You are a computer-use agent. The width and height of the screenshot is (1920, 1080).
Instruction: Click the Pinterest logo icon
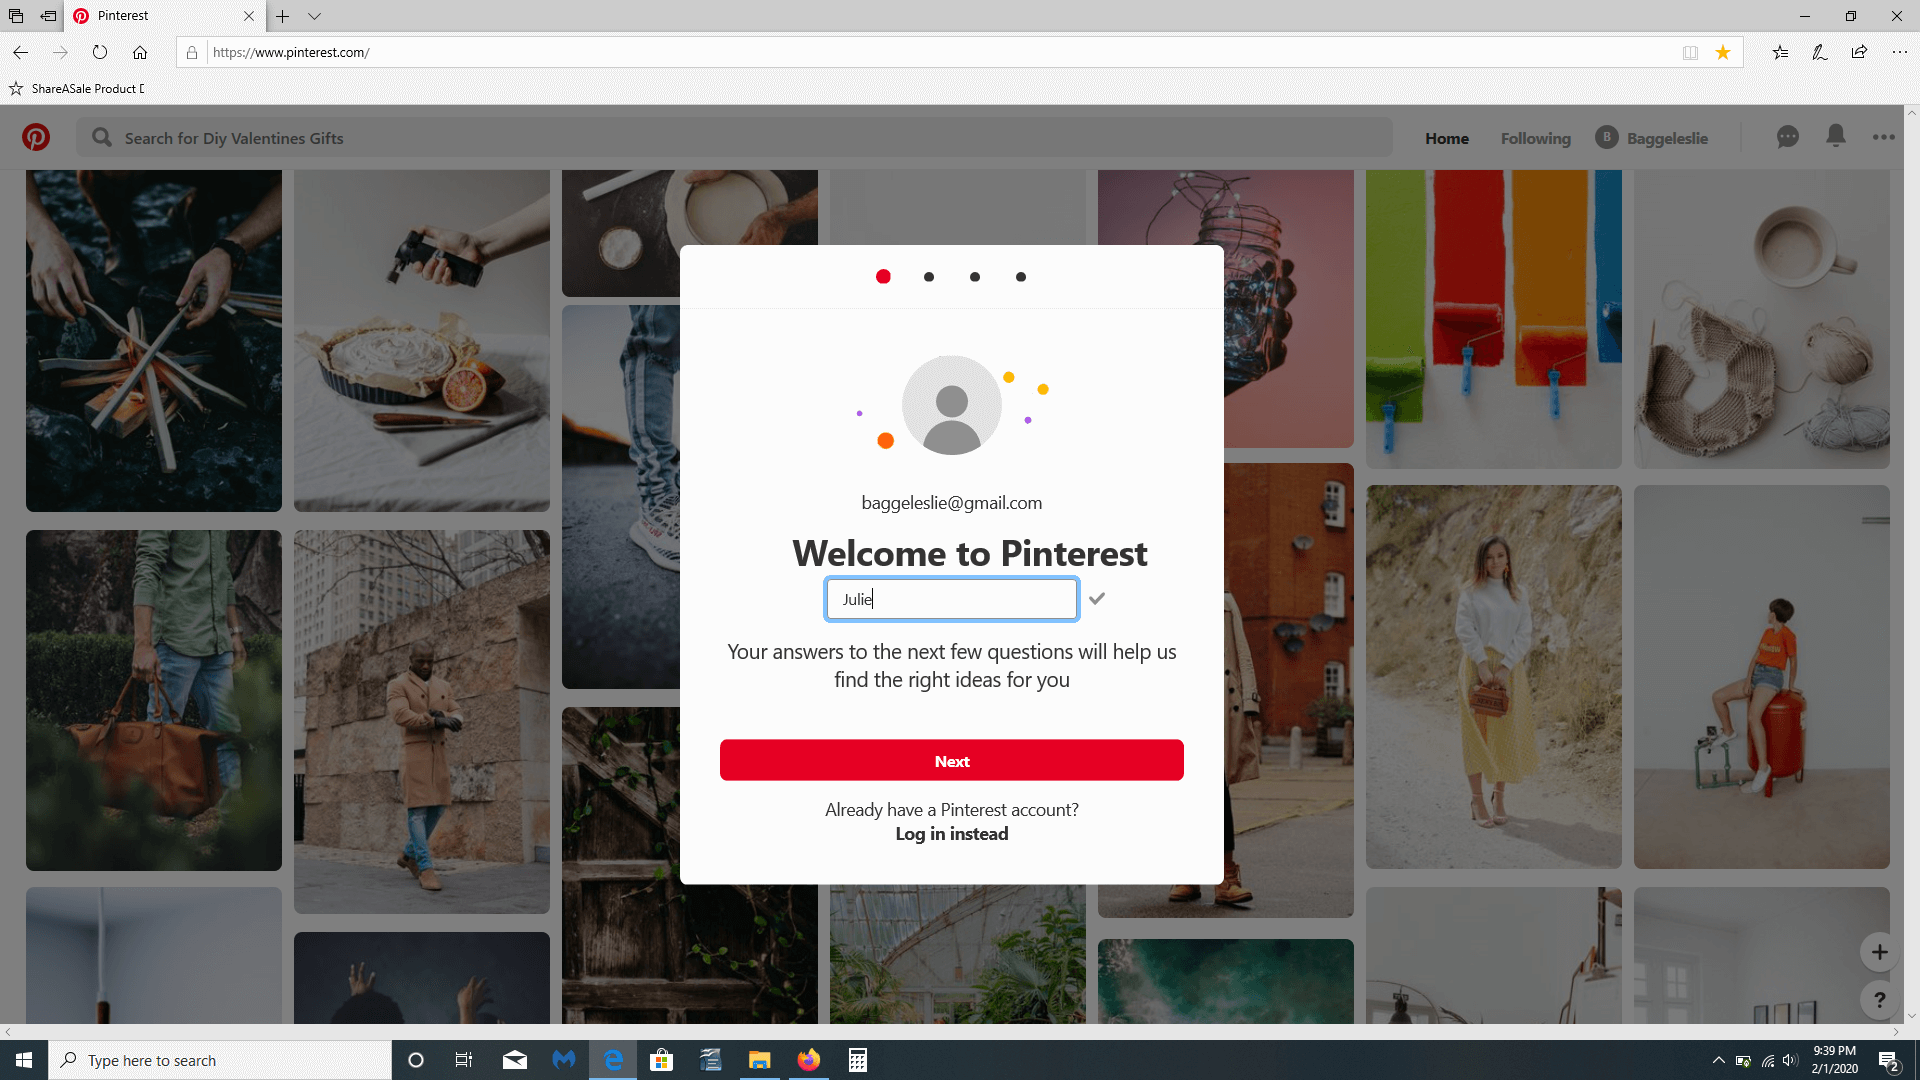point(36,137)
